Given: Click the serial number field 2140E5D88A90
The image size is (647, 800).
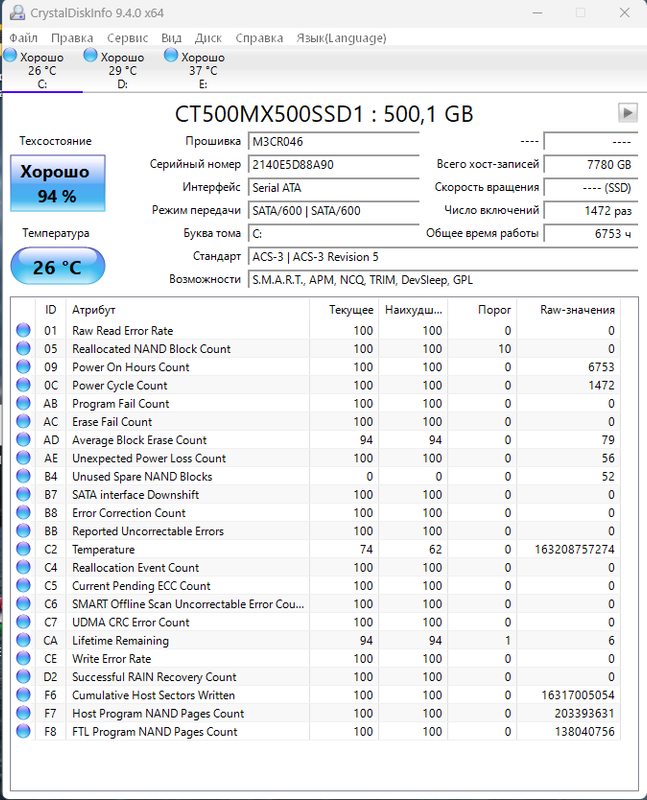Looking at the screenshot, I should (x=333, y=164).
